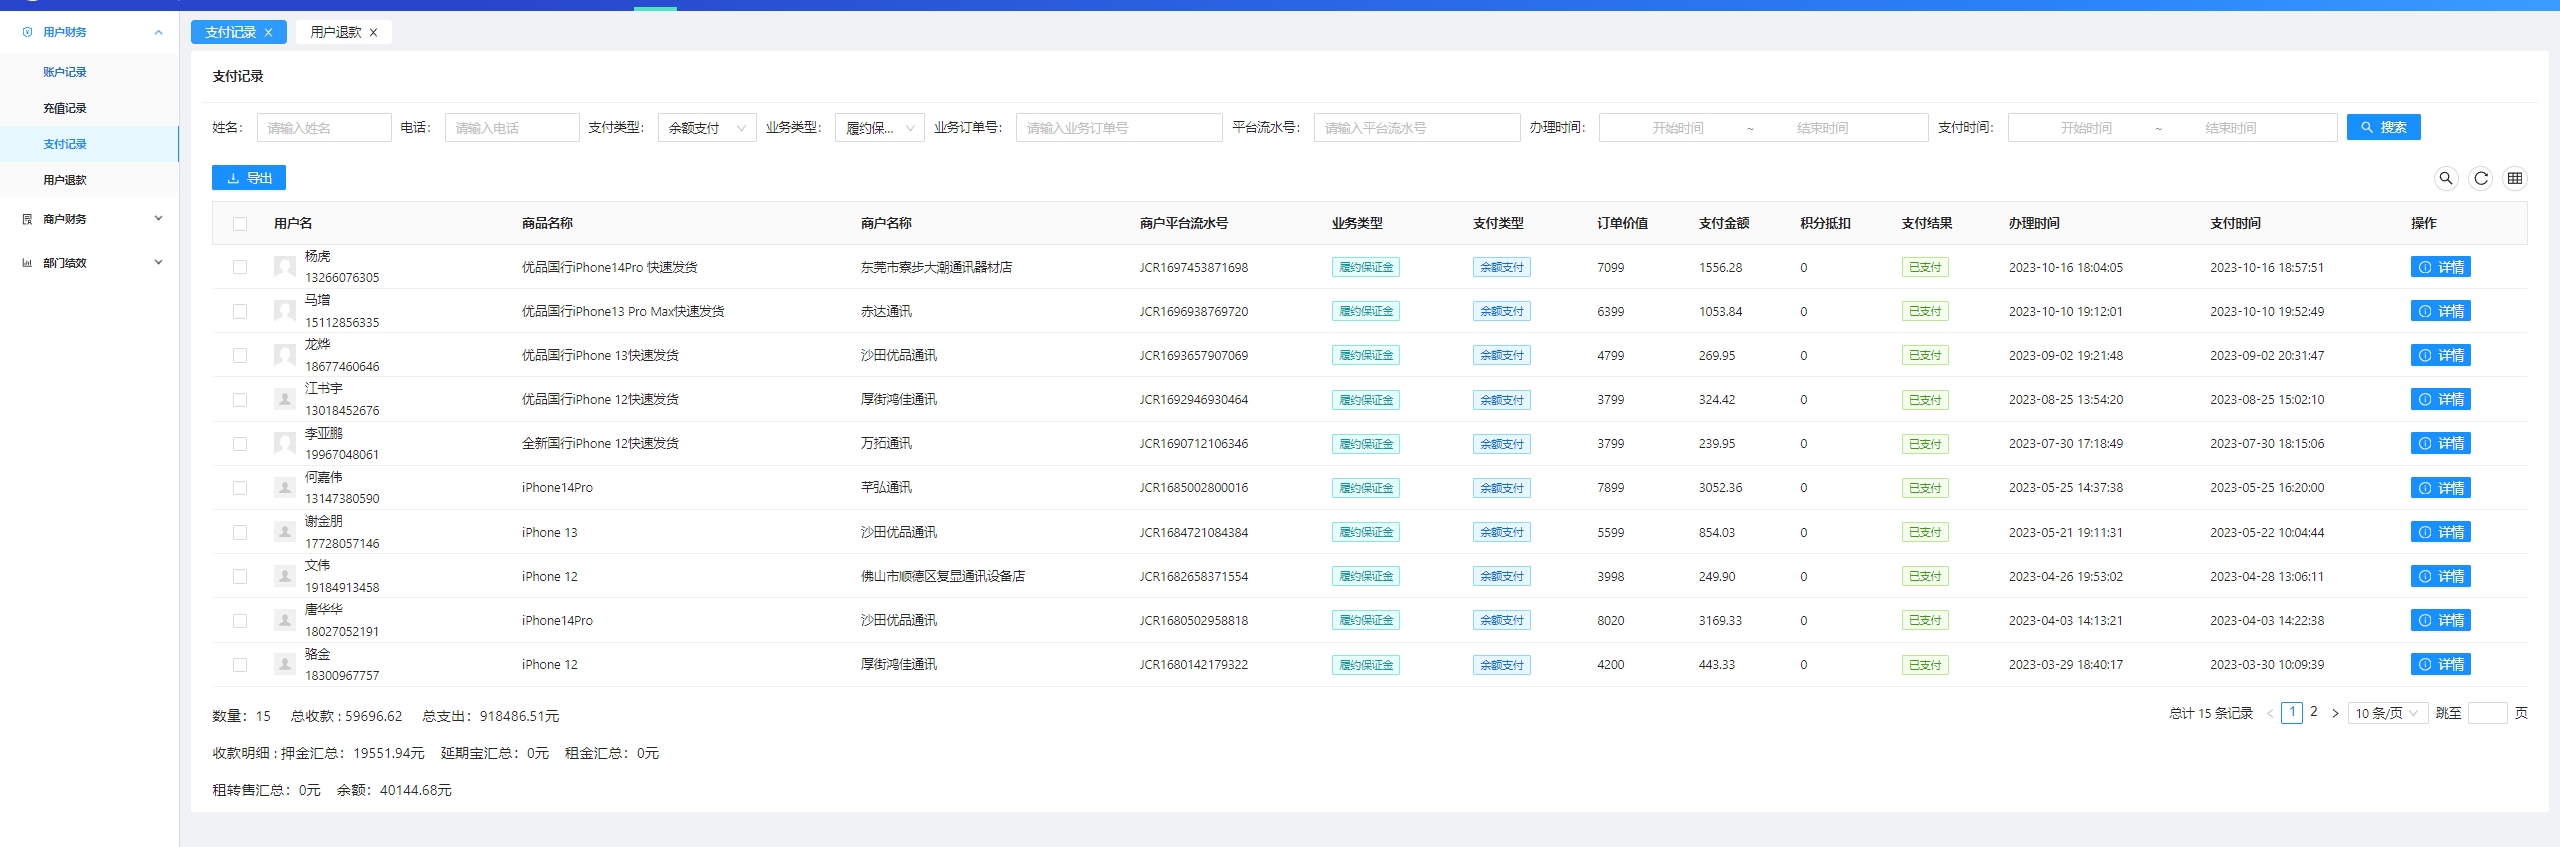Click 余额支付 tag in 李亚鹏 row
This screenshot has width=2560, height=847.
(1502, 444)
